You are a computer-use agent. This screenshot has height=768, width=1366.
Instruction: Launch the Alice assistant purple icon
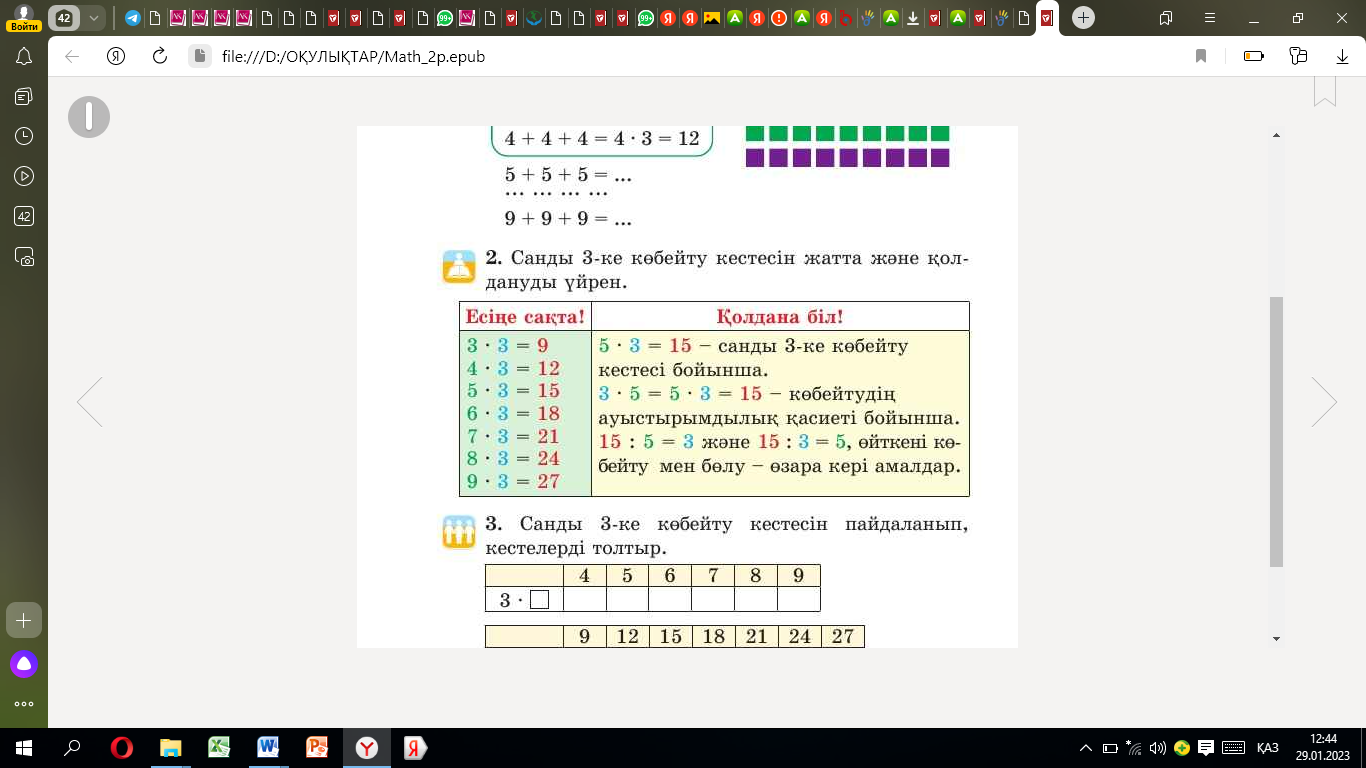pos(24,663)
